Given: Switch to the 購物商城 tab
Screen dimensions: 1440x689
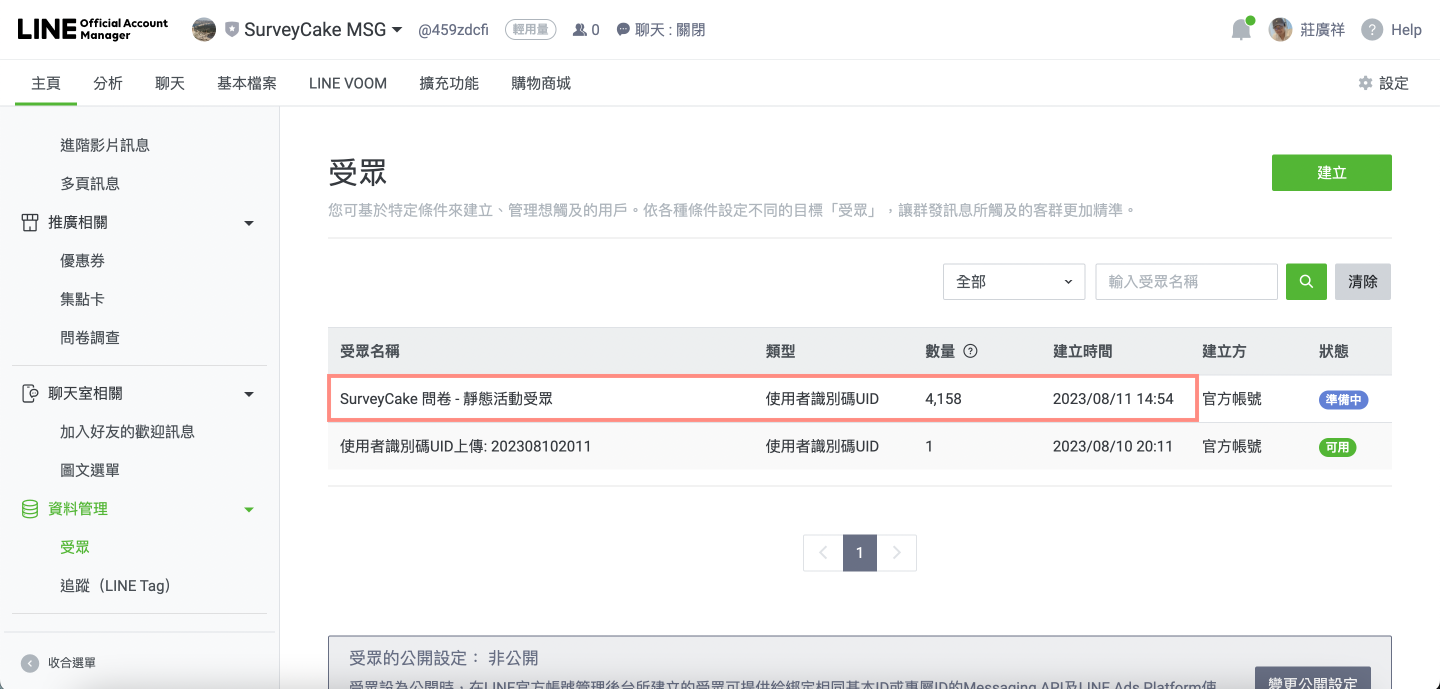Looking at the screenshot, I should coord(541,83).
